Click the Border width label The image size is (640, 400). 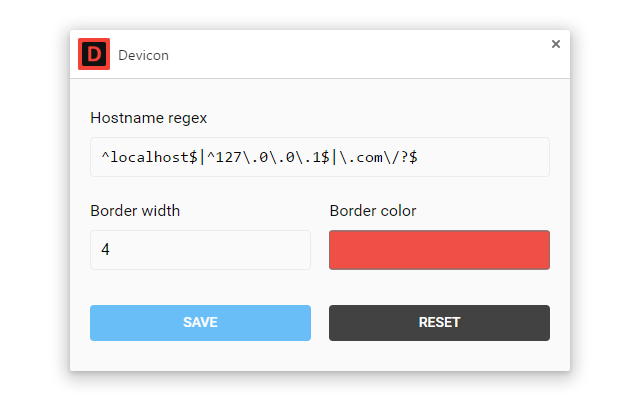(135, 210)
